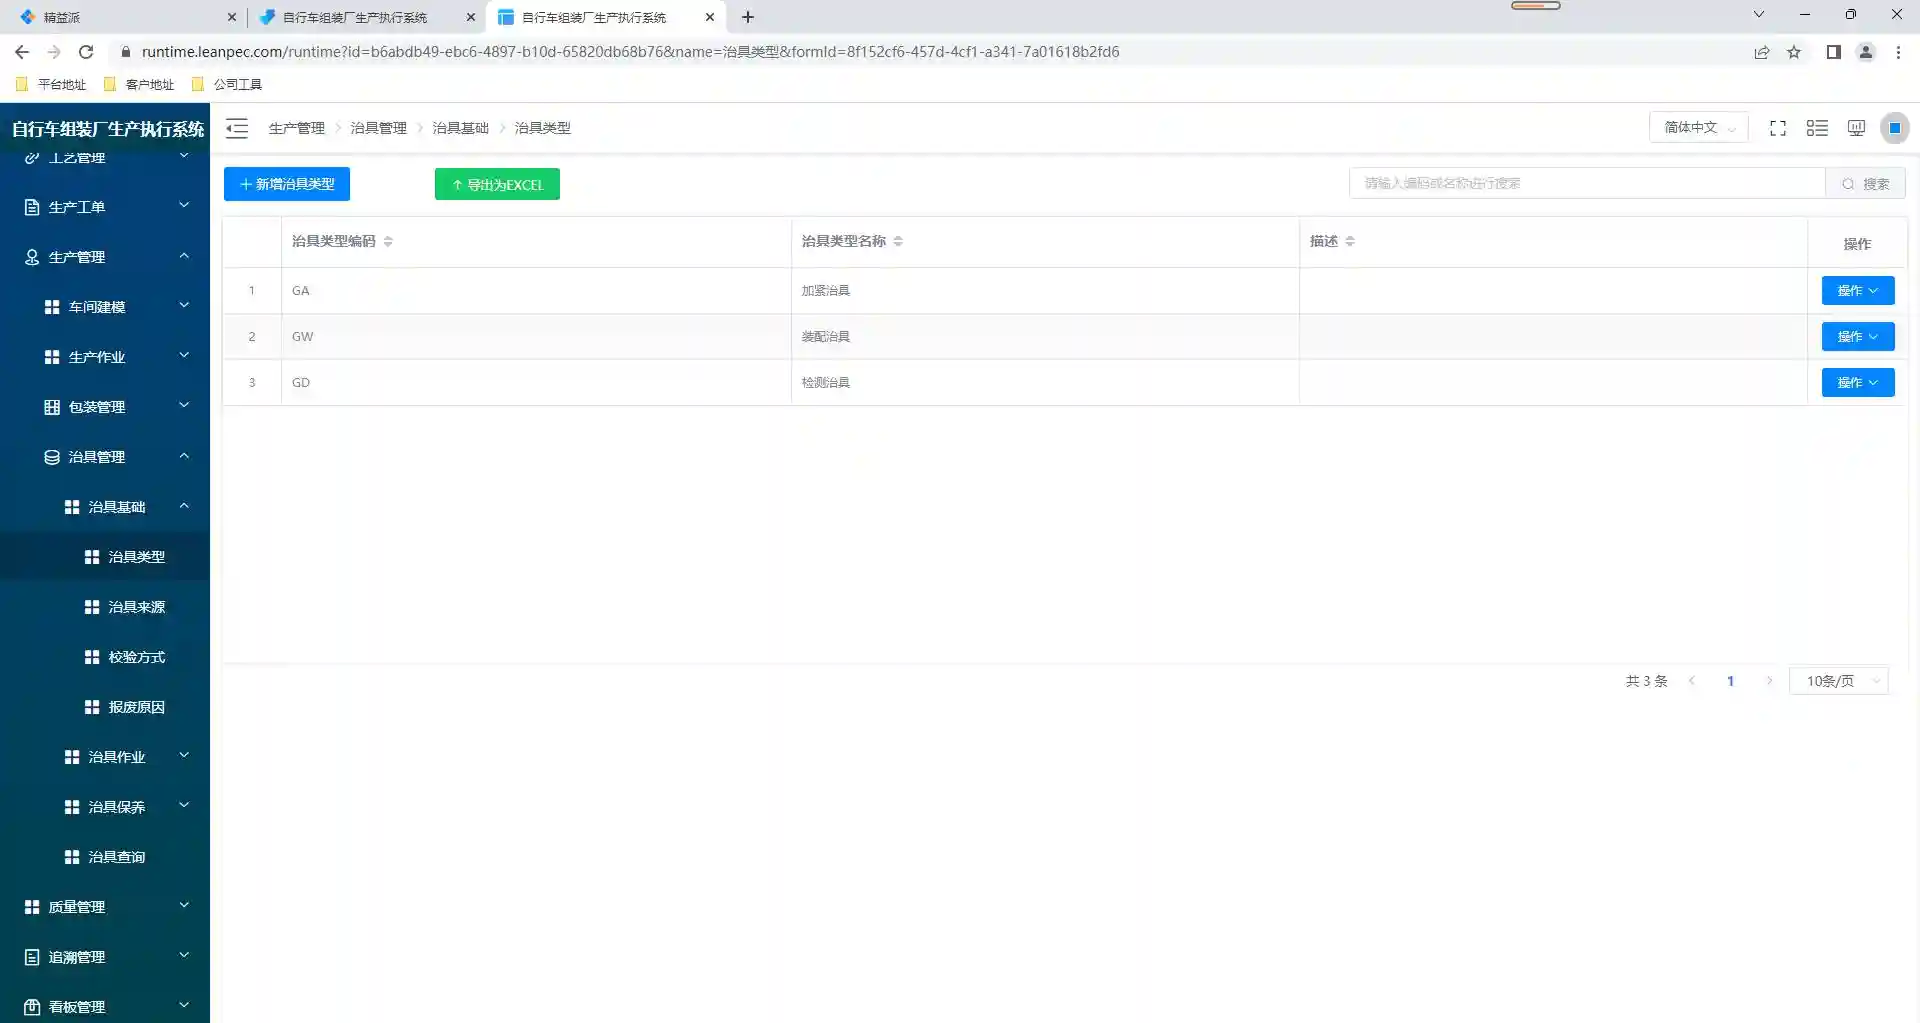Click the list layout icon in header
The height and width of the screenshot is (1023, 1920).
click(x=1817, y=128)
